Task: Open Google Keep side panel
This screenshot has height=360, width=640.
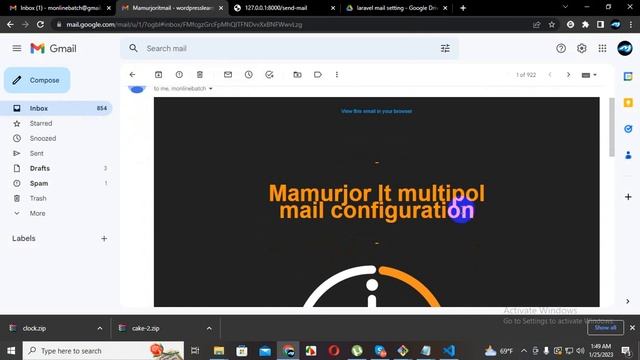Action: pyautogui.click(x=628, y=102)
